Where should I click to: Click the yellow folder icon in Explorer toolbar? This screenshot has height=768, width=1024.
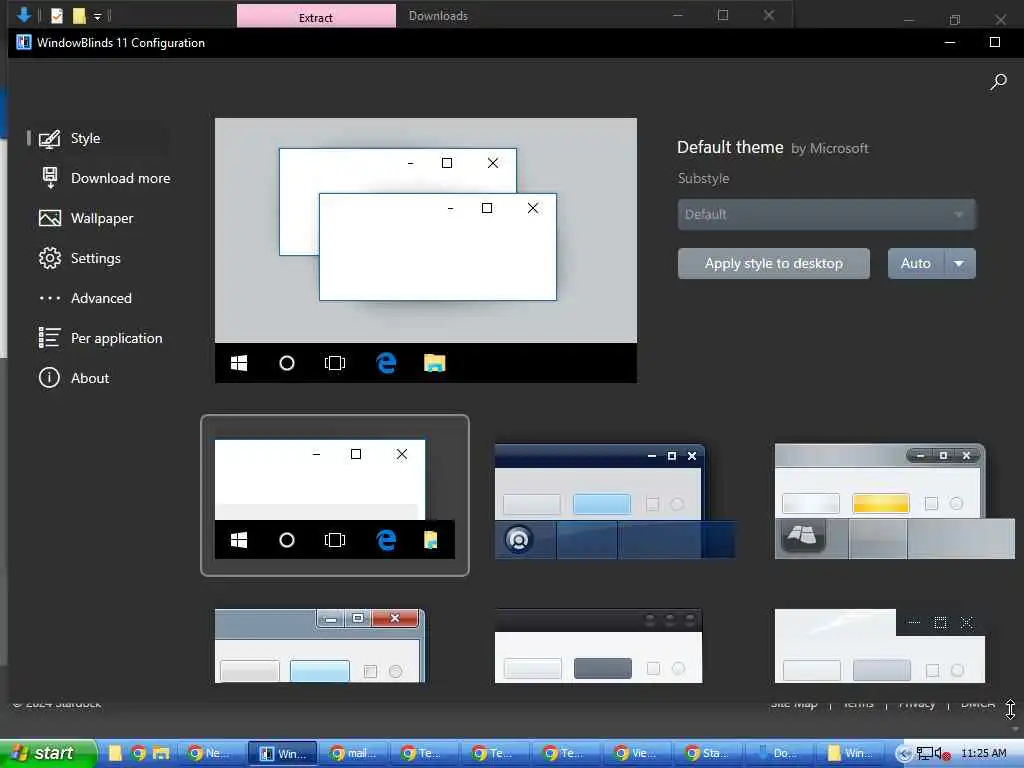[x=79, y=15]
